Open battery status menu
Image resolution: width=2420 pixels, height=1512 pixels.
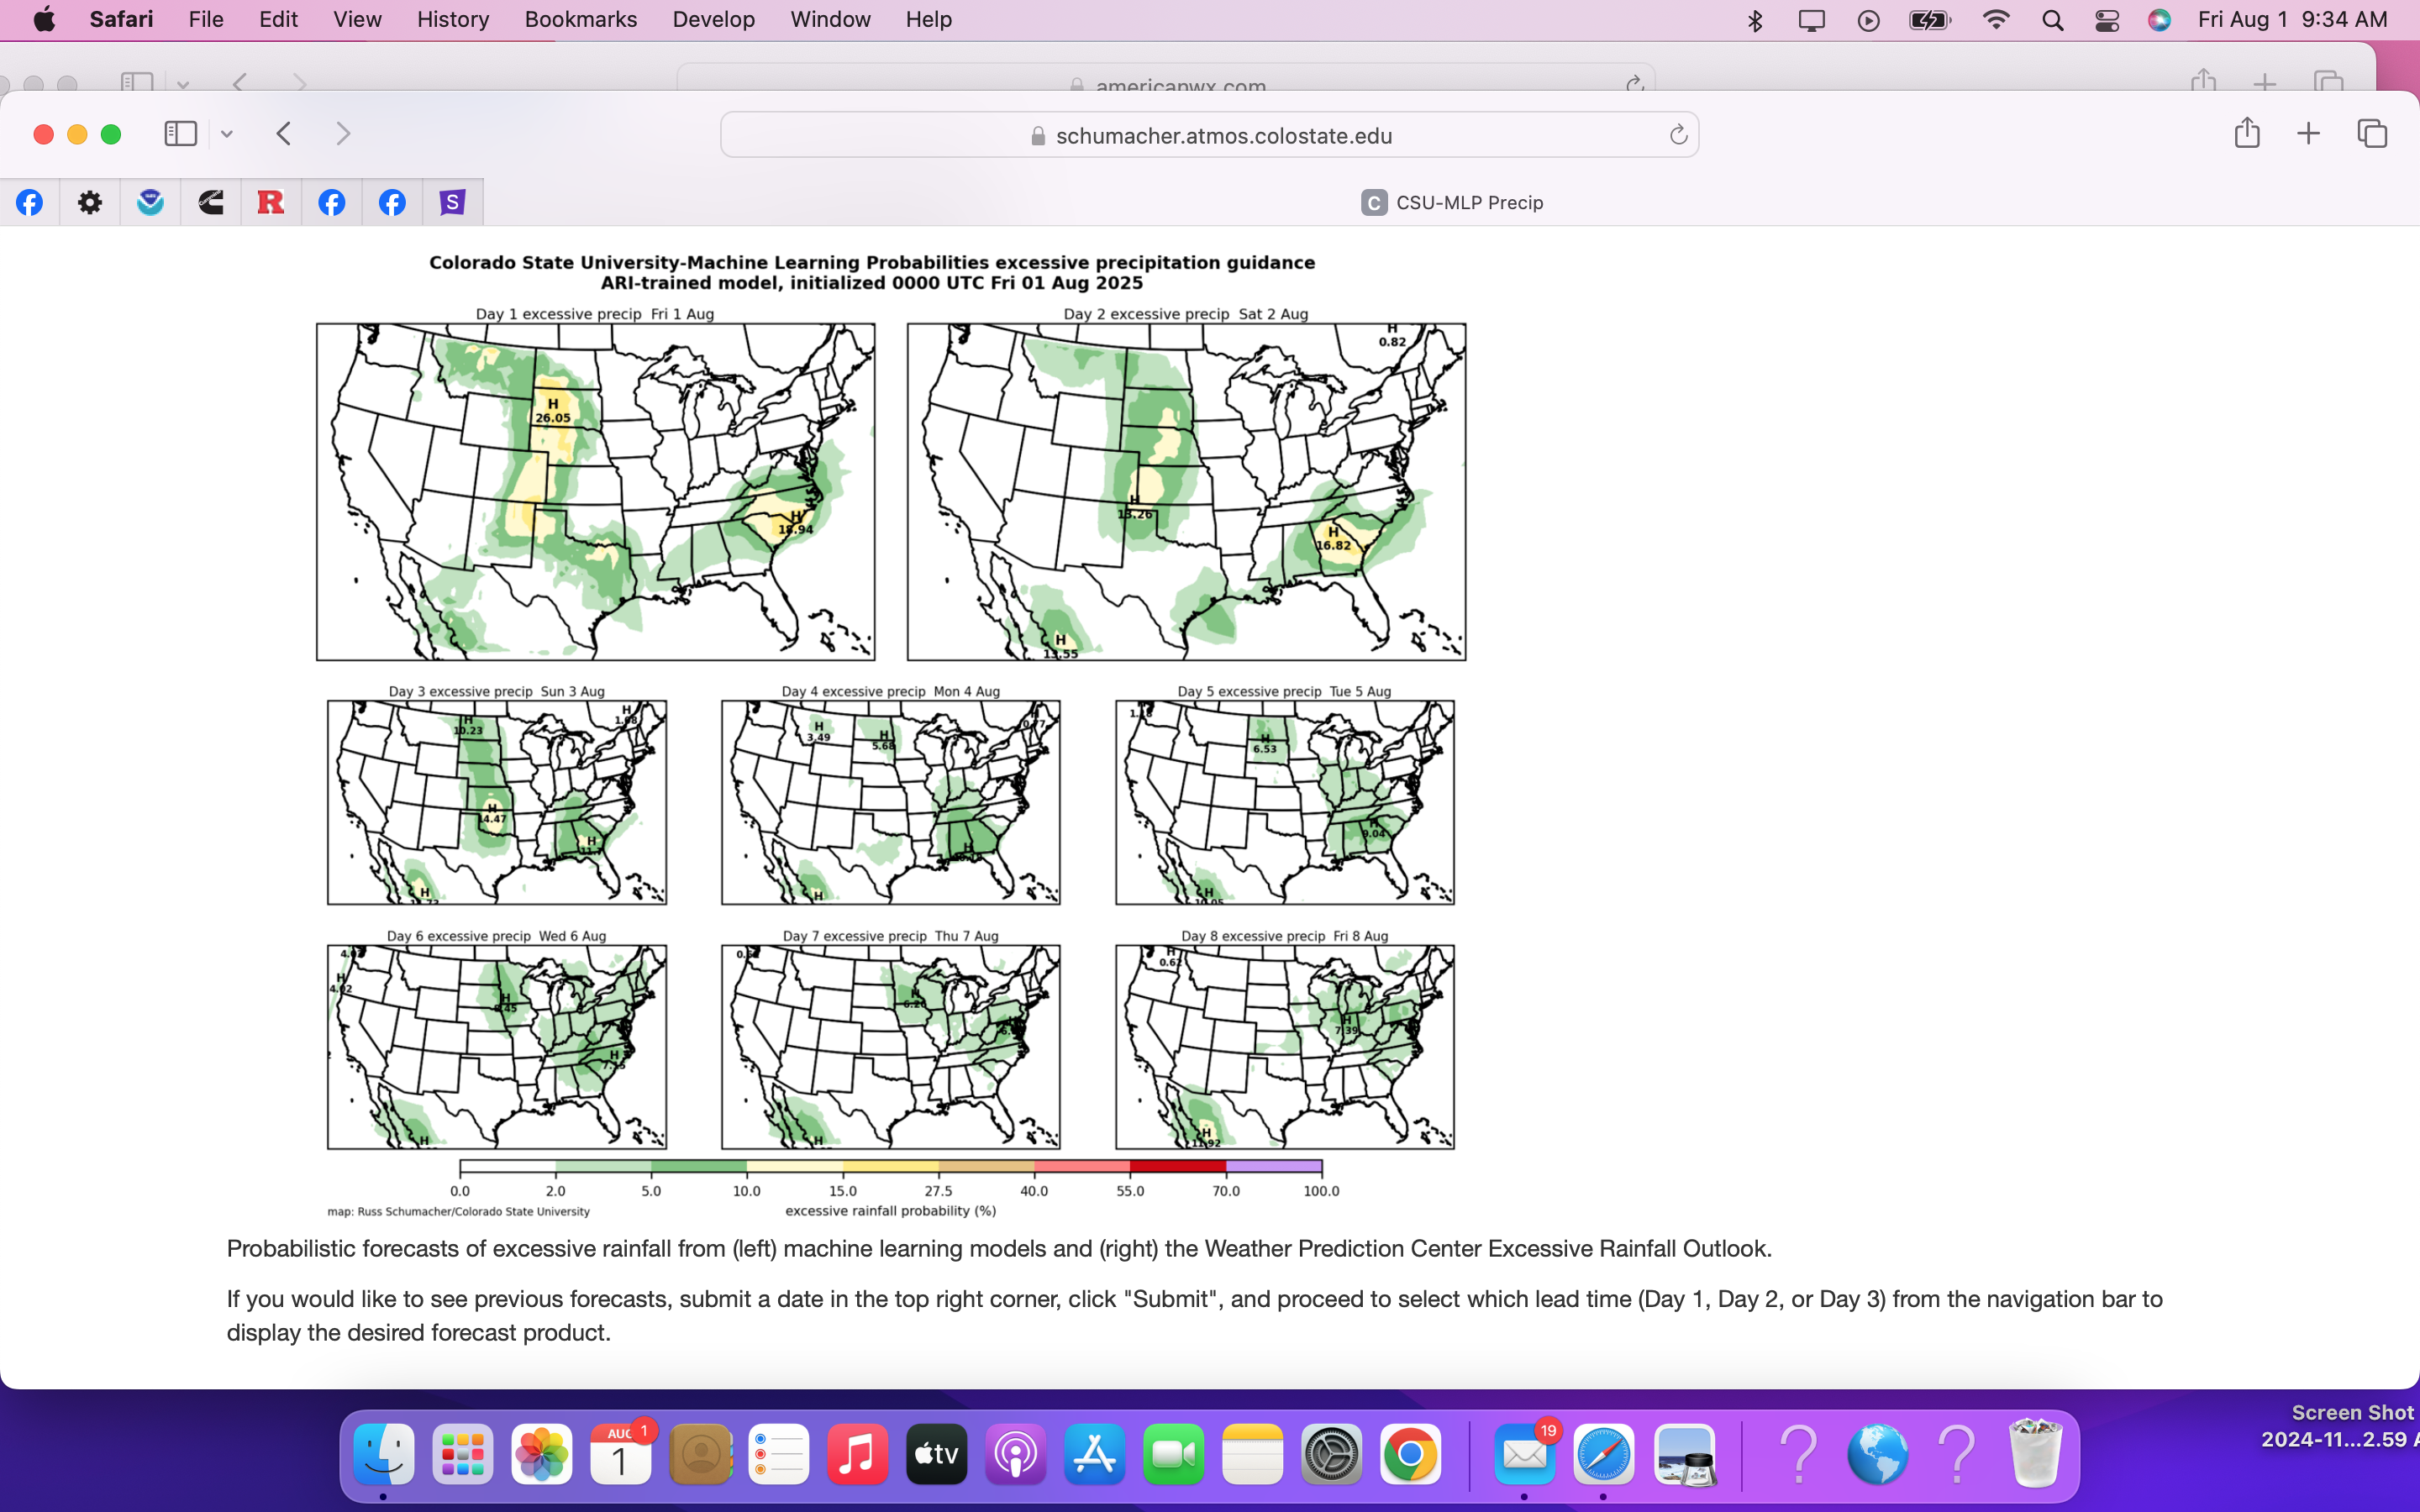click(1929, 20)
